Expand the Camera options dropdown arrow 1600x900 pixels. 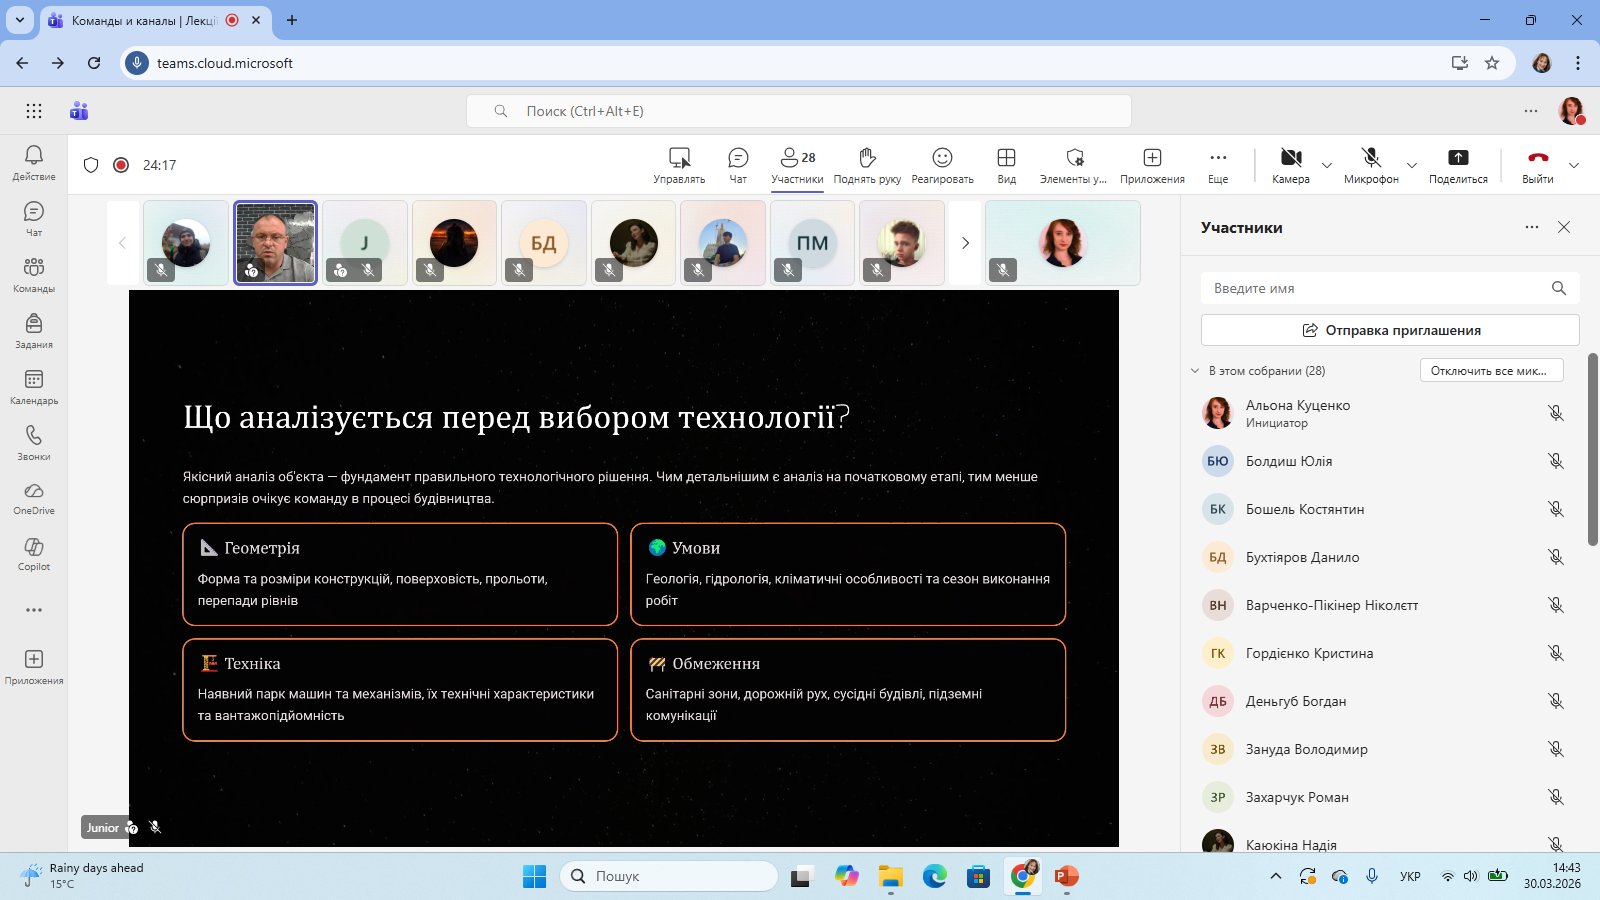click(1327, 165)
